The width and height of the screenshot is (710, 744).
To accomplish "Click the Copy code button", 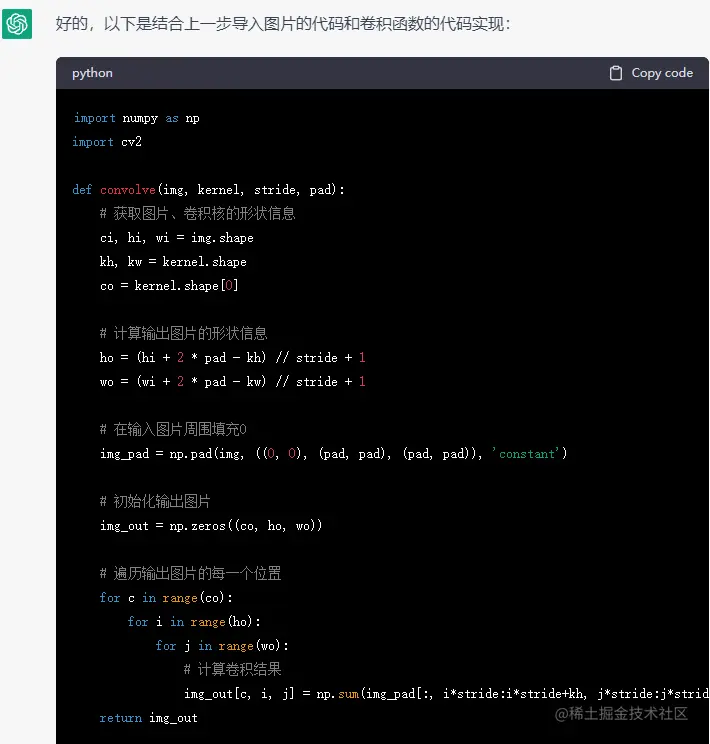I will (651, 73).
